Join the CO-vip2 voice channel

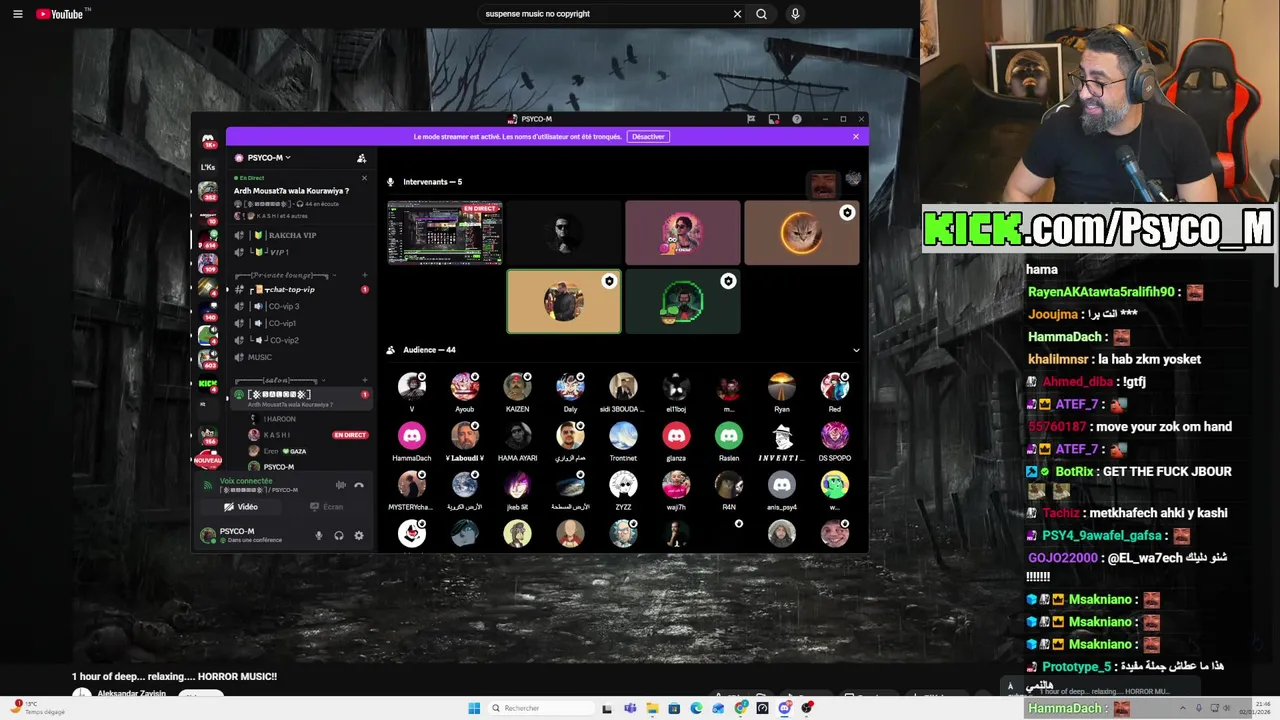tap(300, 340)
